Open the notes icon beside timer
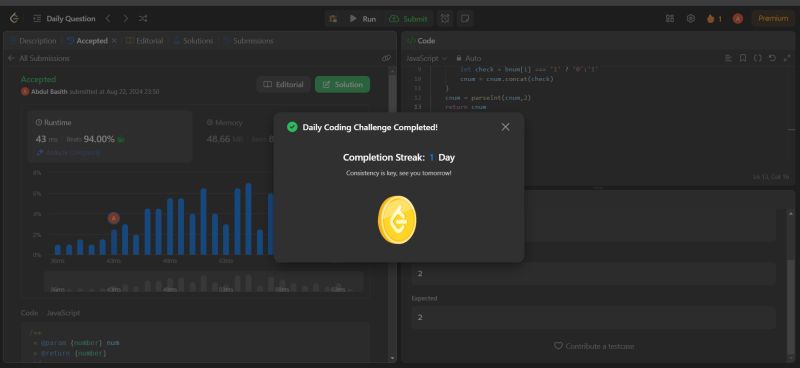Image resolution: width=800 pixels, height=368 pixels. pos(465,19)
